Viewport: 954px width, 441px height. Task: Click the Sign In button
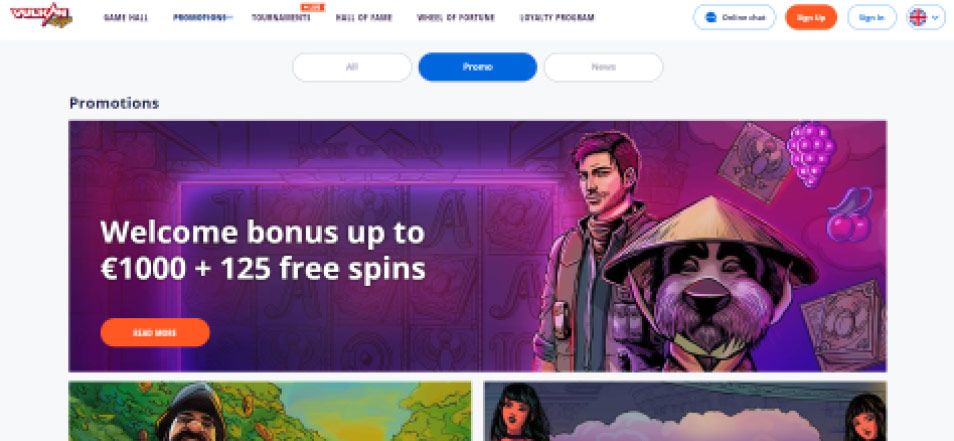871,18
